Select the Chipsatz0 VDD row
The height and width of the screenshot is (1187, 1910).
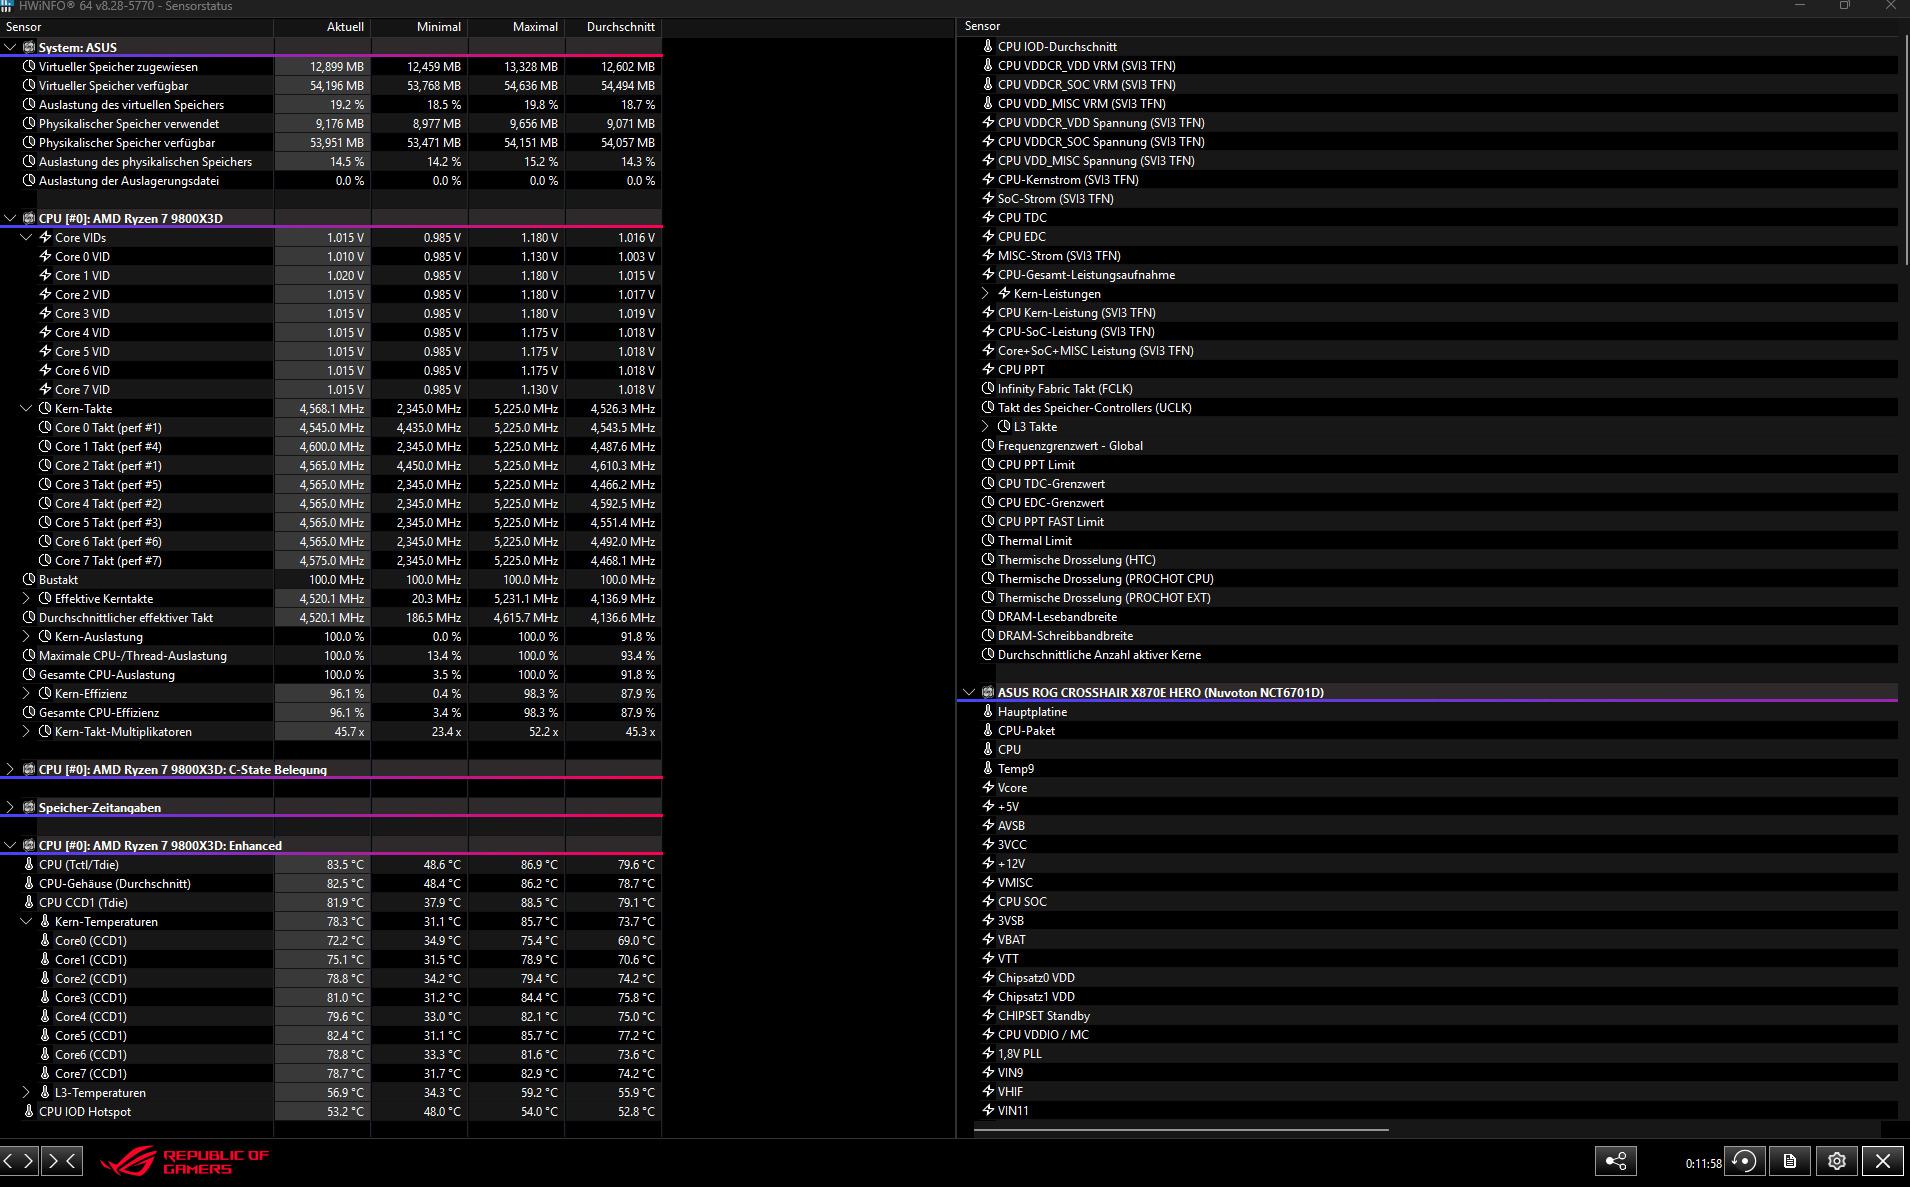1428,977
